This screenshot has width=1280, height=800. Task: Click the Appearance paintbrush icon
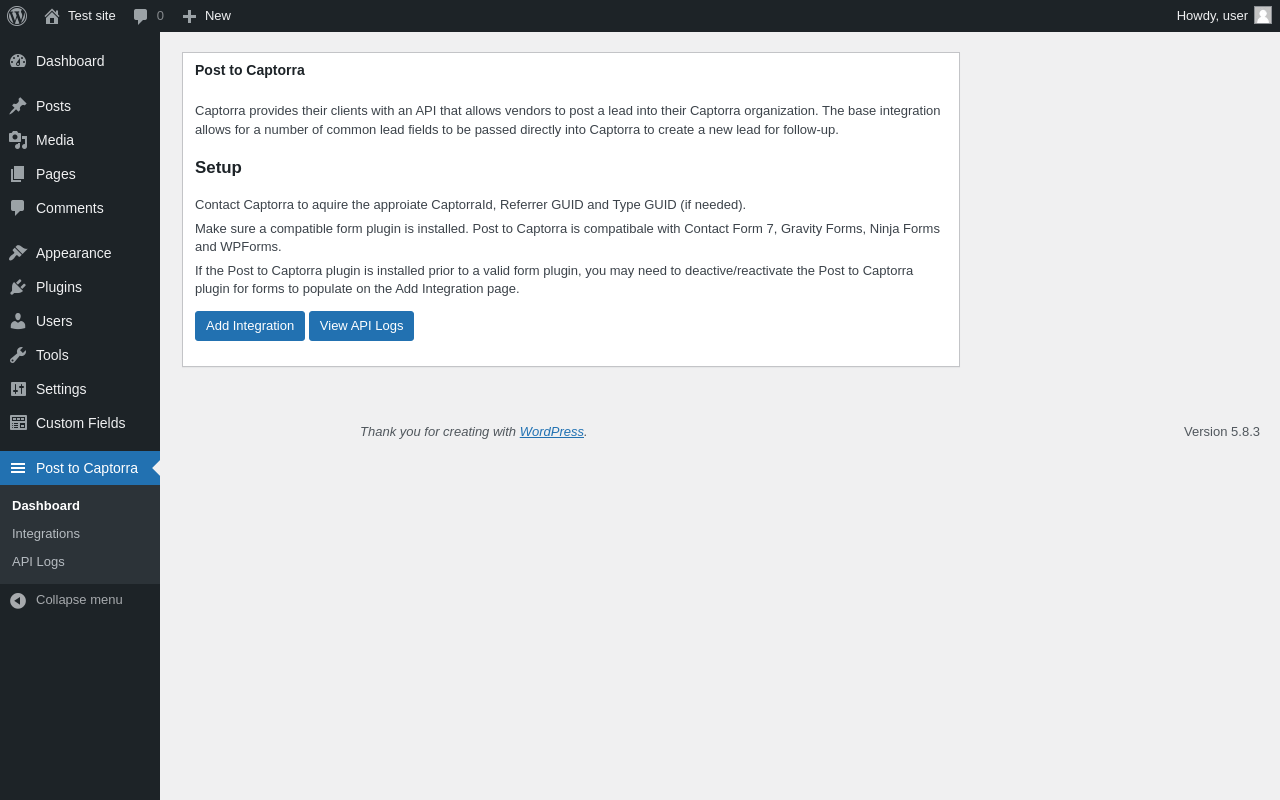(x=18, y=253)
